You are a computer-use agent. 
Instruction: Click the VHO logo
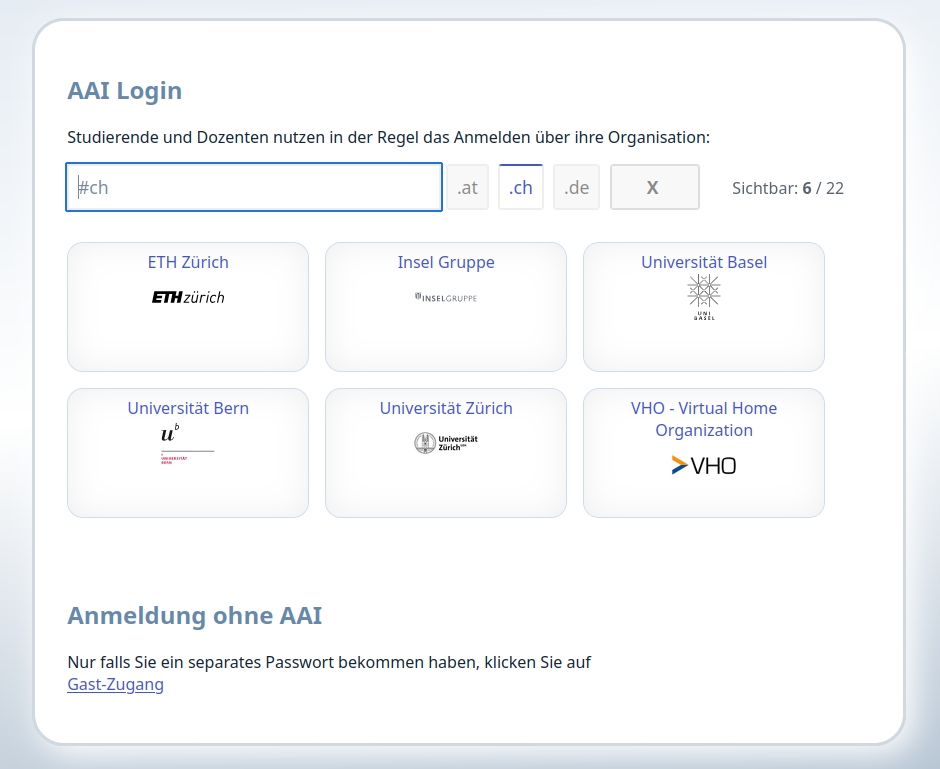[x=704, y=465]
